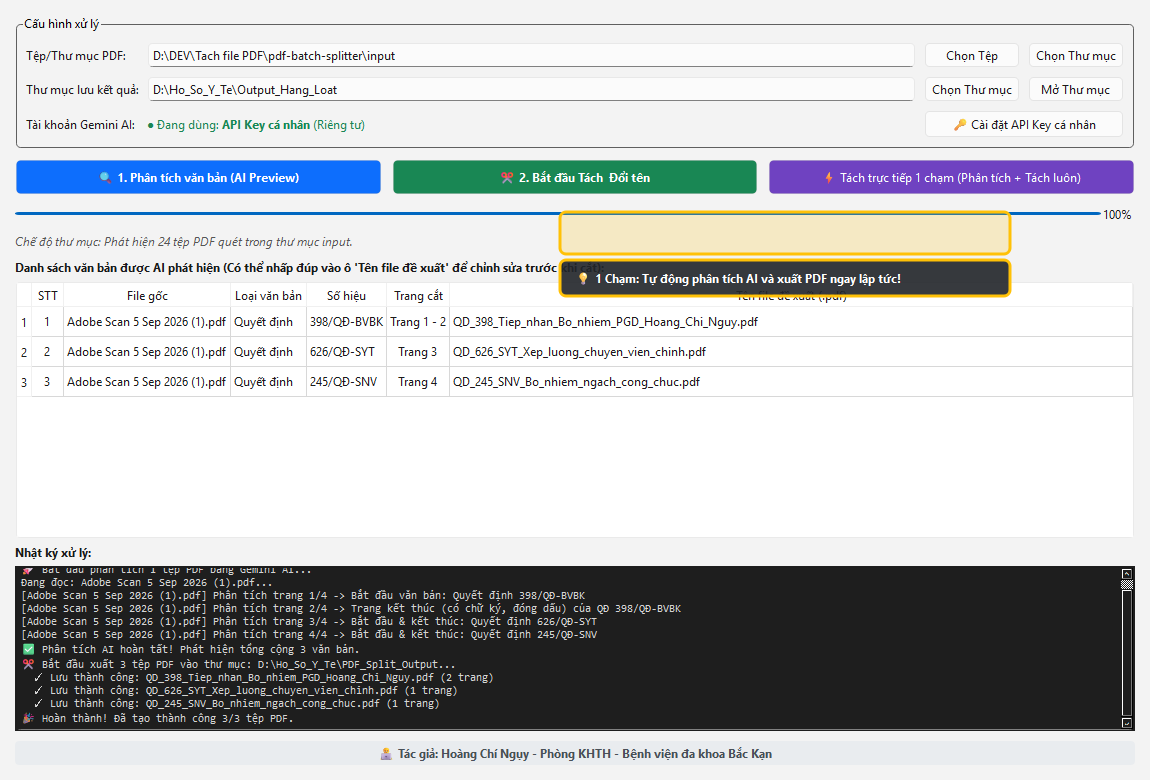Click the lightbulb icon in the 1 Chạm tooltip
This screenshot has height=780, width=1150.
[583, 279]
